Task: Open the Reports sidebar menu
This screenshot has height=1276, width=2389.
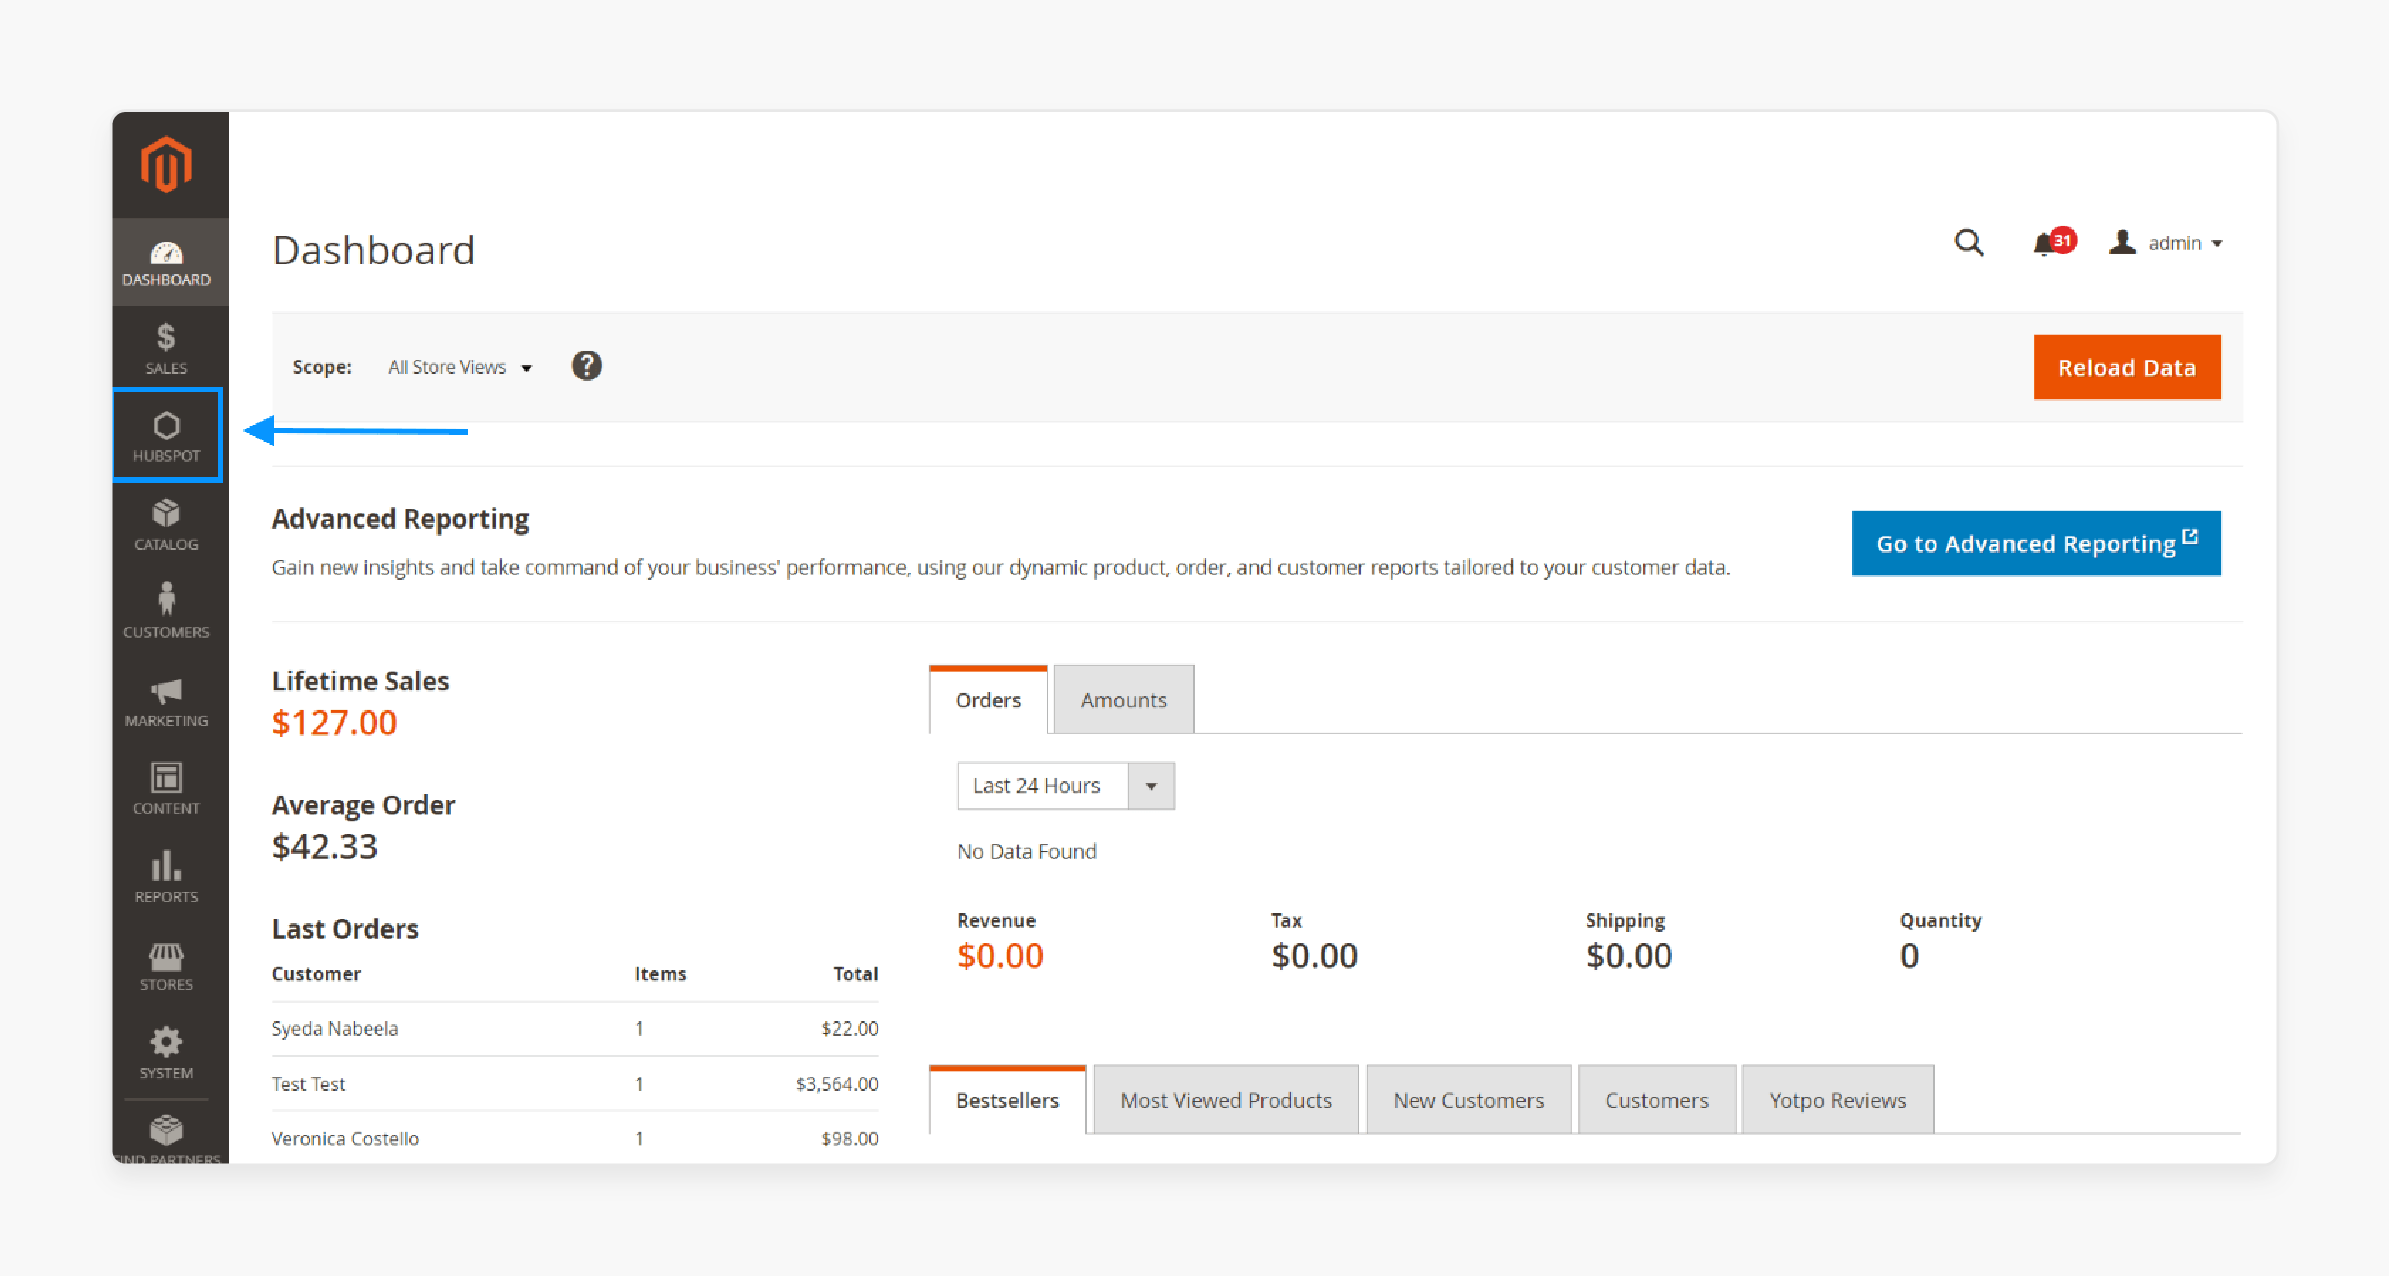Action: coord(167,877)
